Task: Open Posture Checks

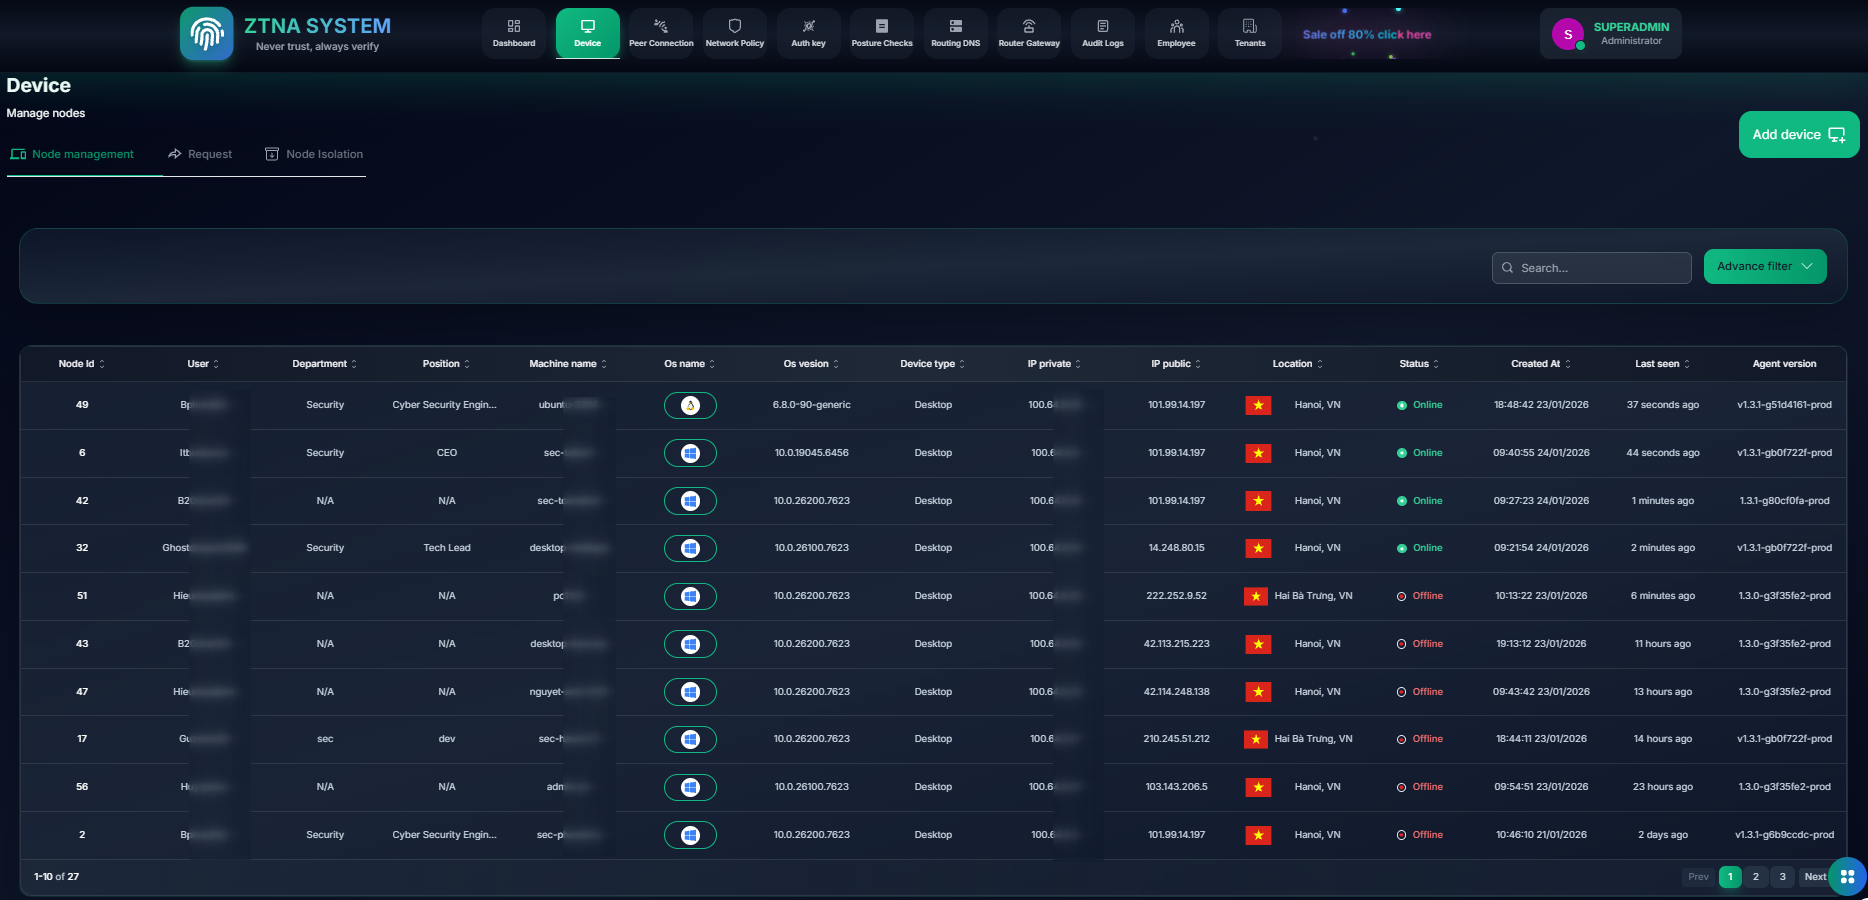Action: point(882,34)
